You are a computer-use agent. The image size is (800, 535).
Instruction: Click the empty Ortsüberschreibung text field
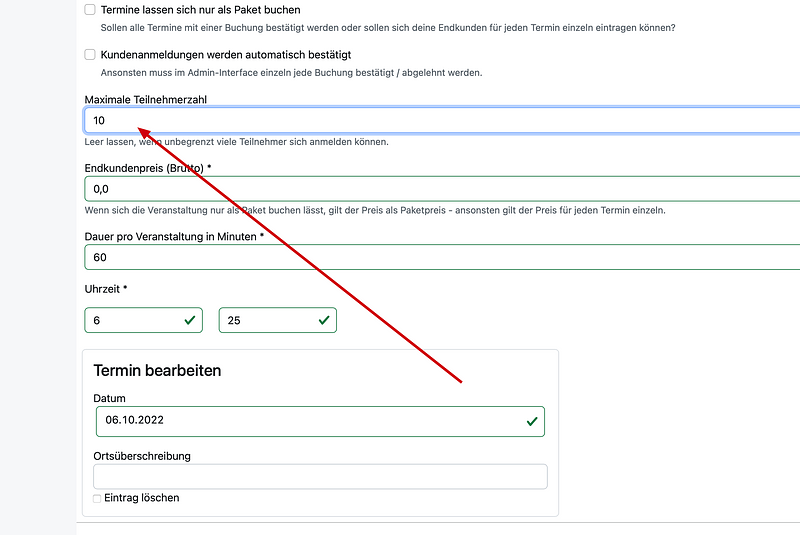[x=320, y=477]
